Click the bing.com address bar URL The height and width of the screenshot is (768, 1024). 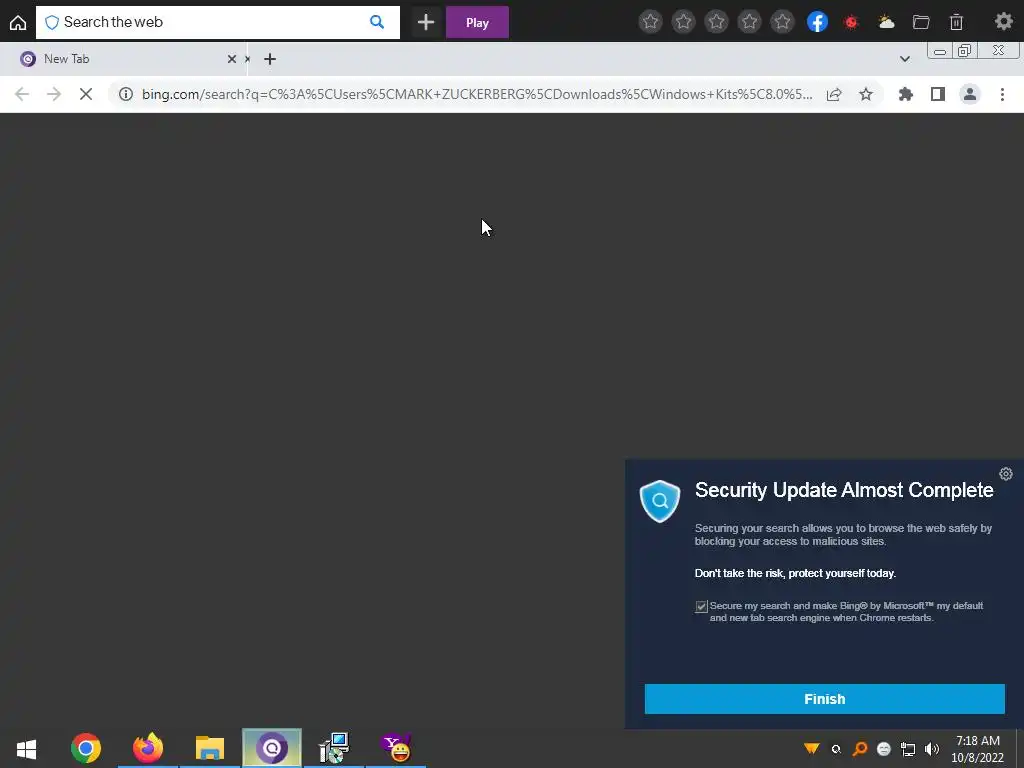tap(477, 94)
